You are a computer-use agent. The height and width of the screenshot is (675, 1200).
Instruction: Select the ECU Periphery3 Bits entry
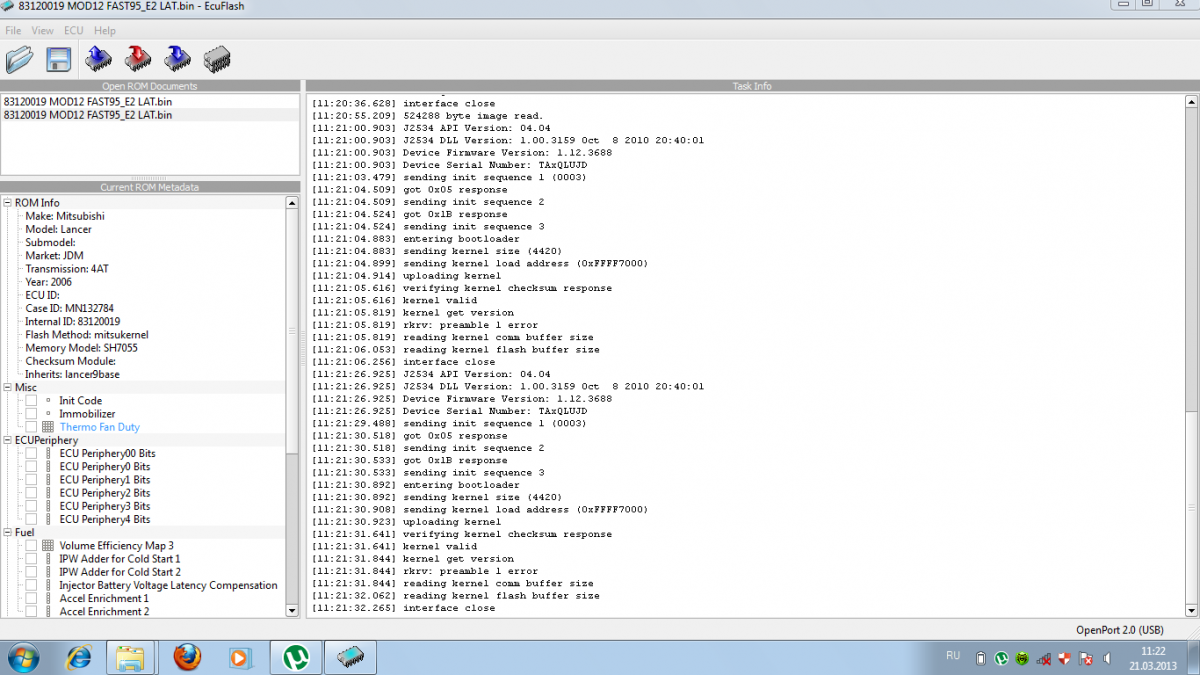click(105, 506)
